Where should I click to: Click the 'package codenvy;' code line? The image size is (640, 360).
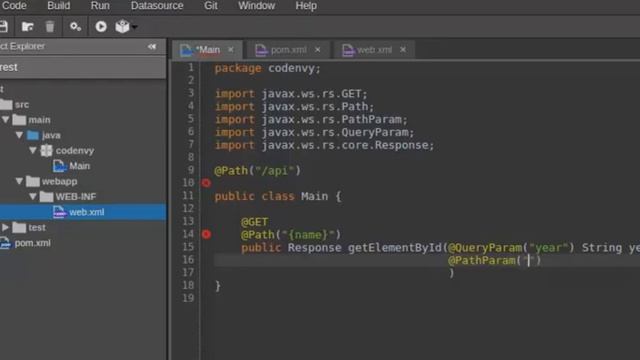point(268,68)
